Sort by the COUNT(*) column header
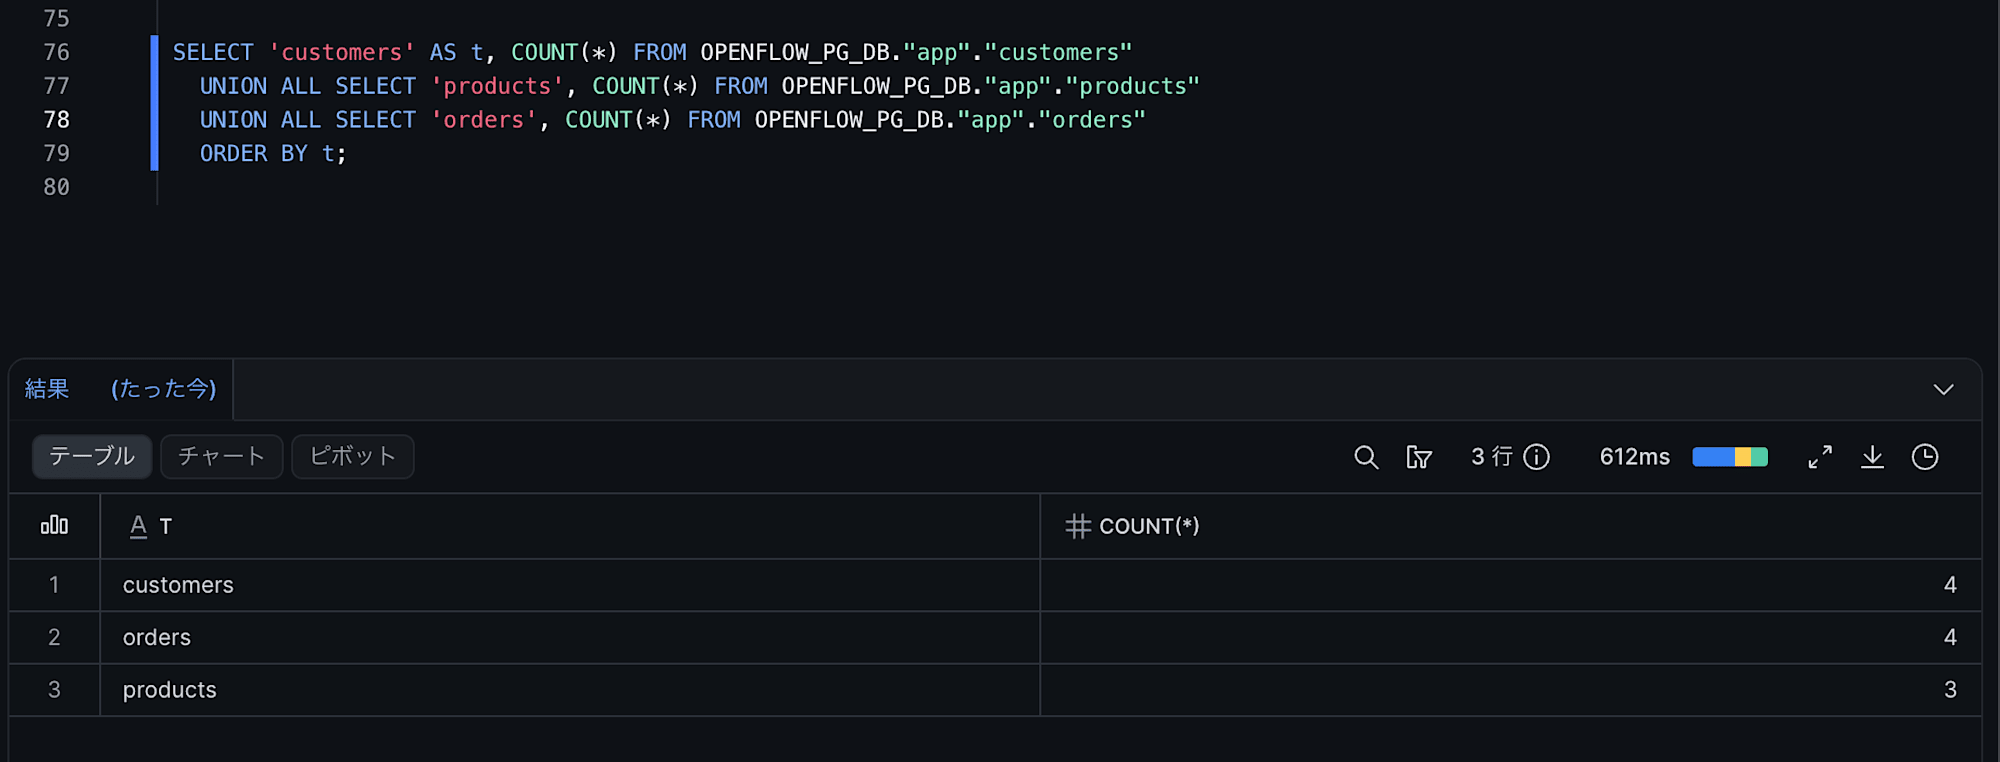Image resolution: width=2000 pixels, height=762 pixels. [1511, 526]
